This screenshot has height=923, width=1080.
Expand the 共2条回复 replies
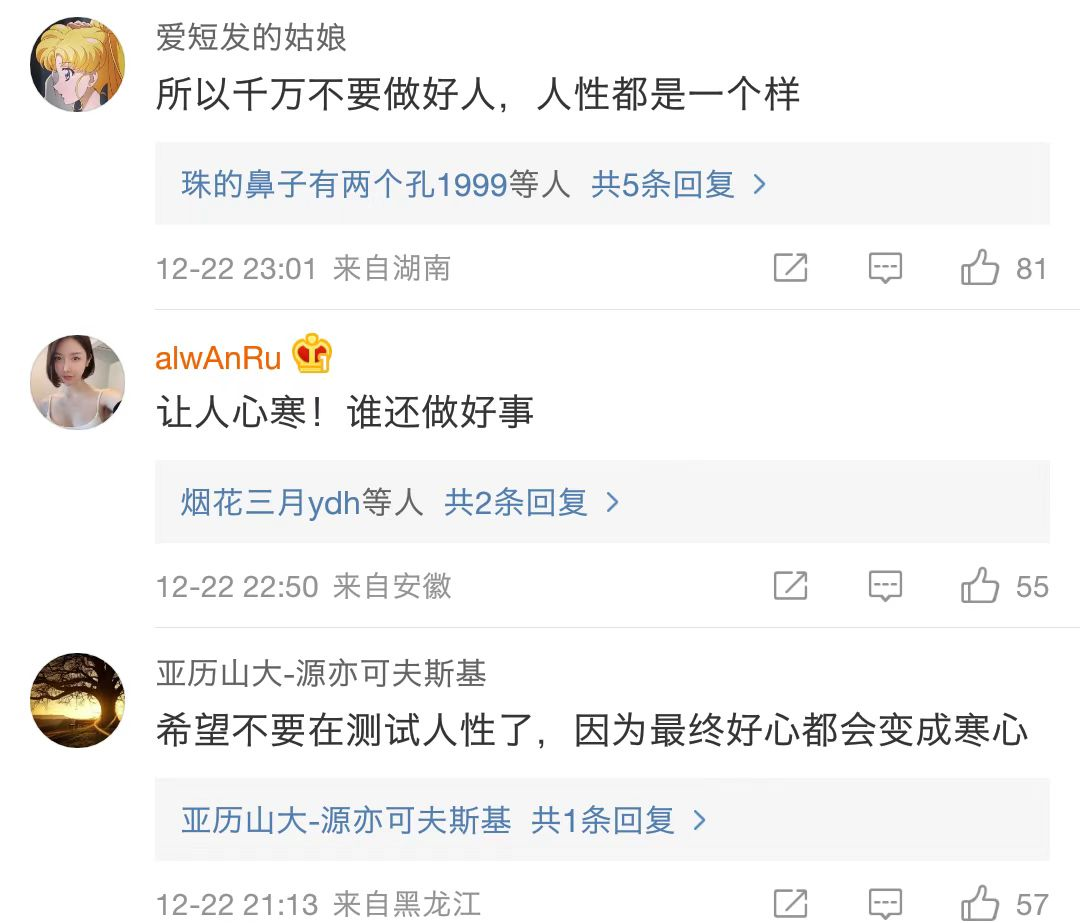(532, 502)
